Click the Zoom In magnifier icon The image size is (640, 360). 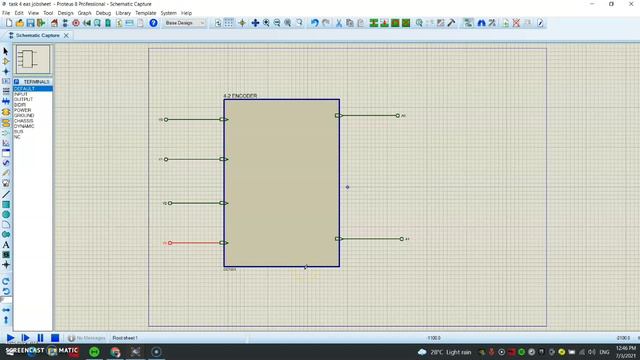tap(266, 23)
